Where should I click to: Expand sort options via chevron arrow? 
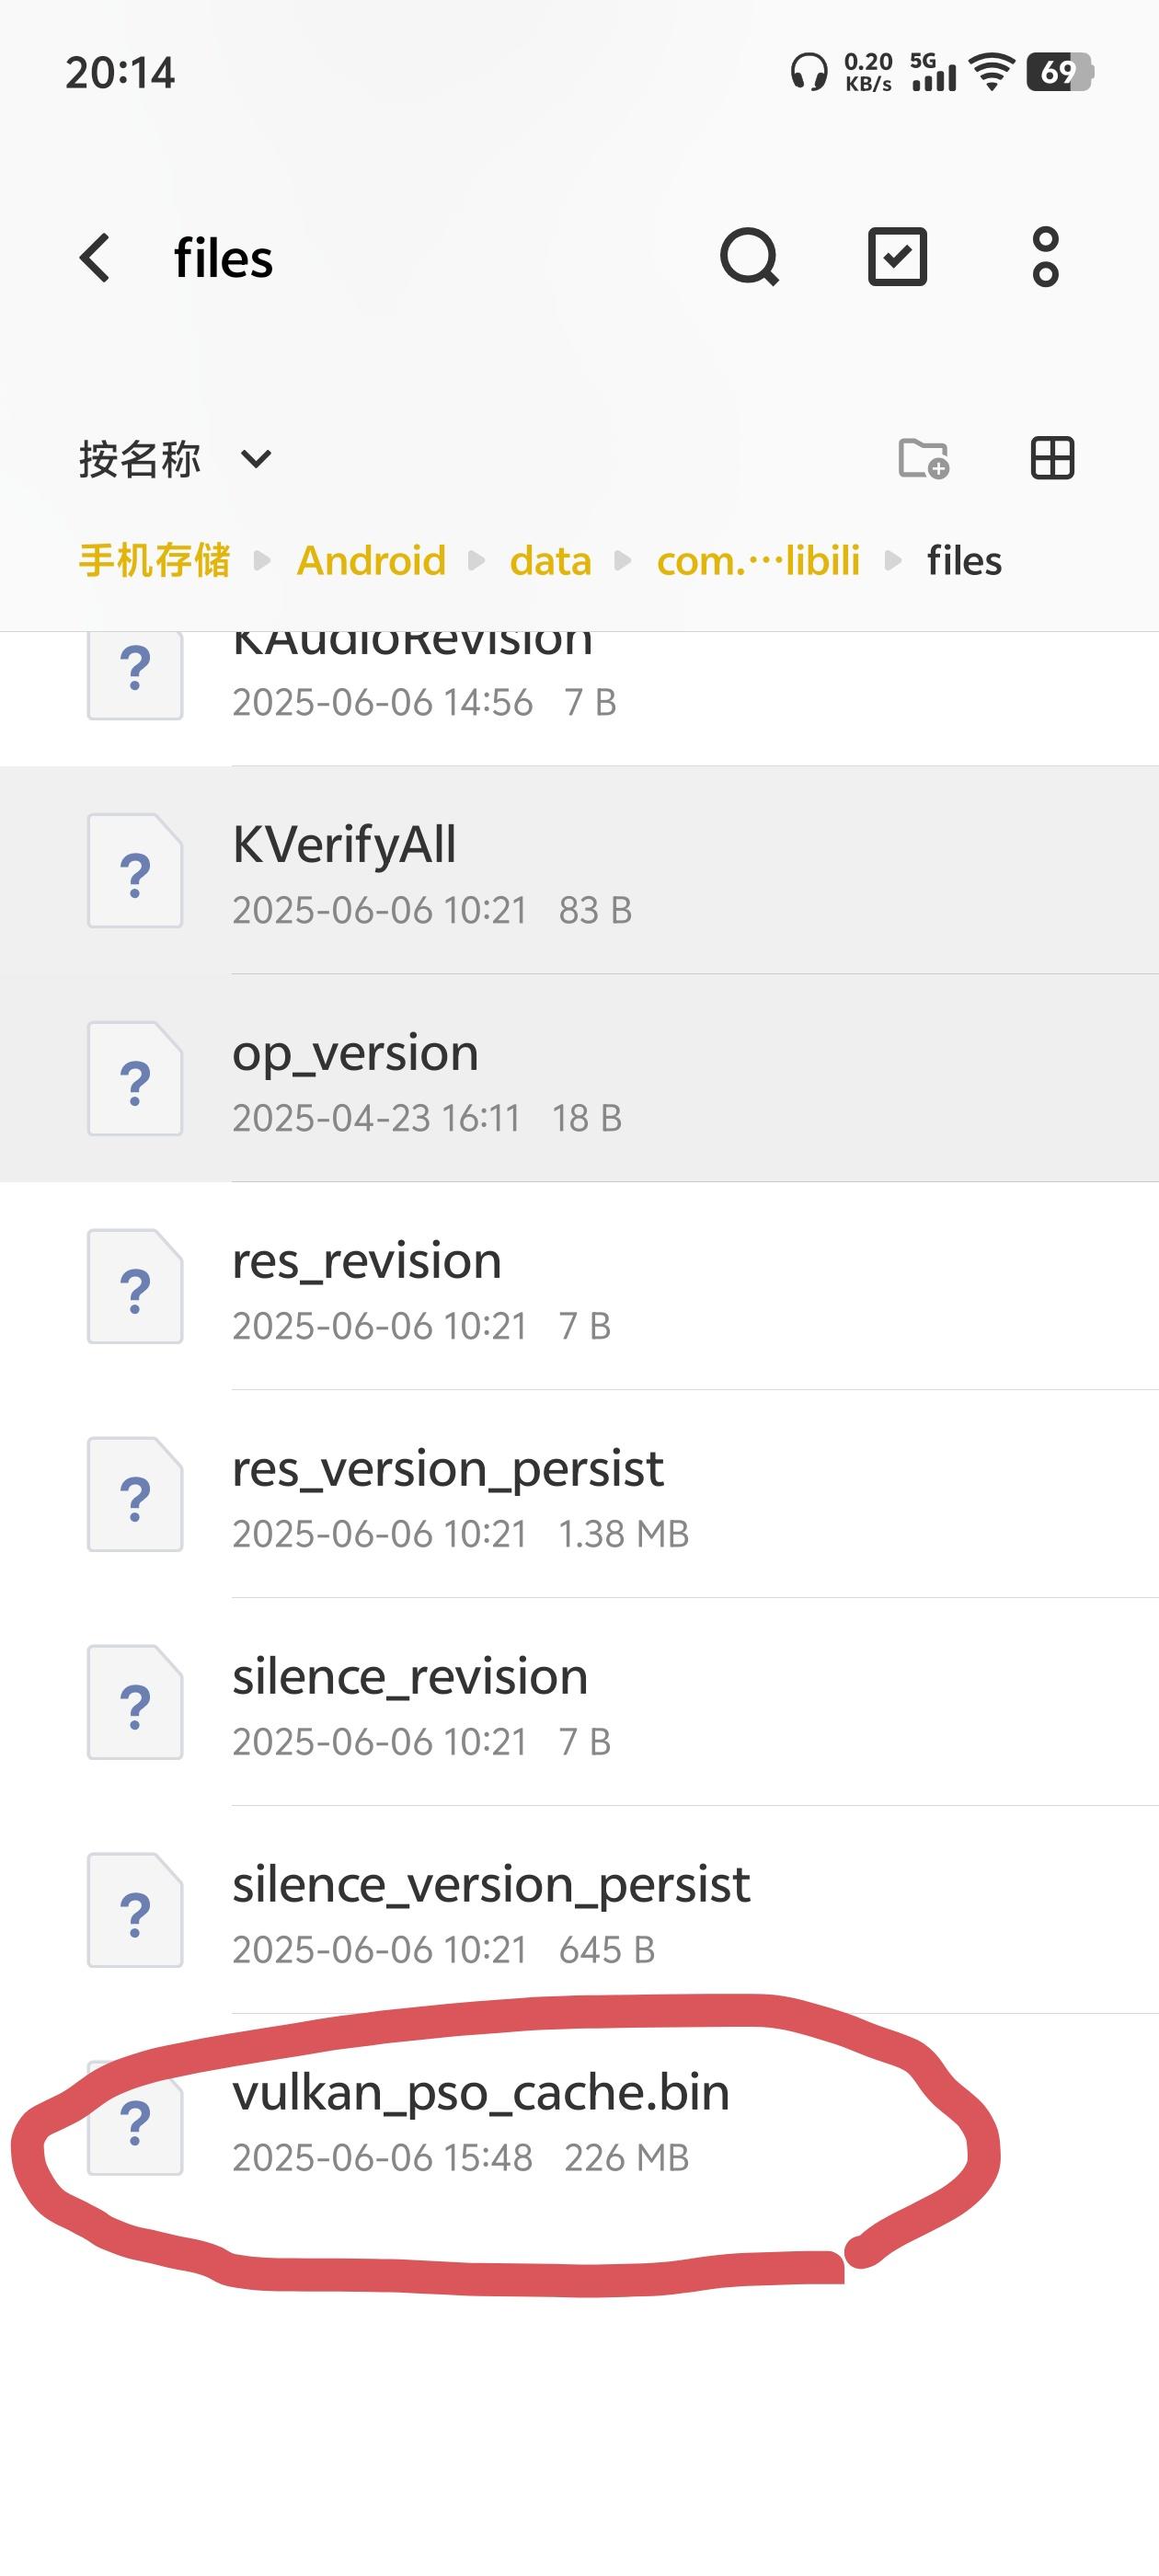[256, 460]
